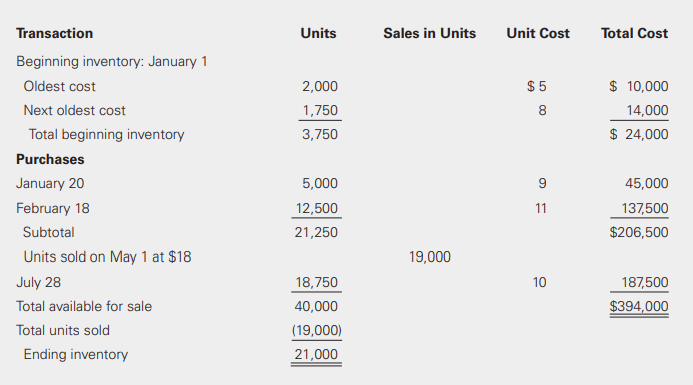Click the 19,000 sales in units value
693x385 pixels.
point(430,257)
